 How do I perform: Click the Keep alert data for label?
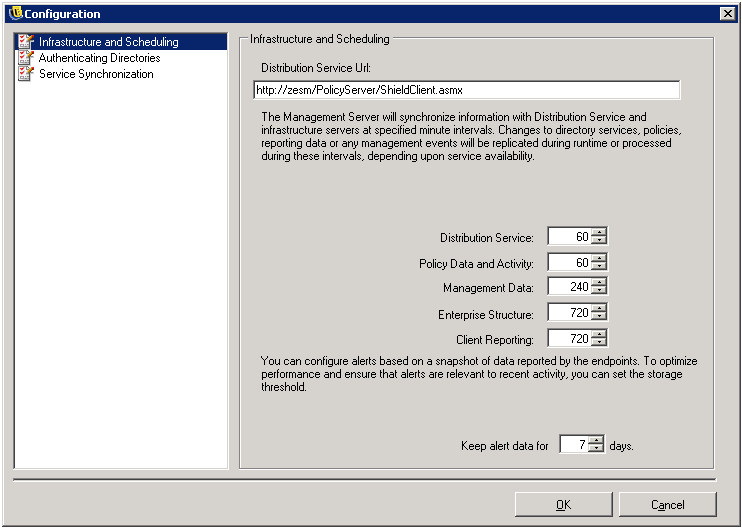coord(504,446)
